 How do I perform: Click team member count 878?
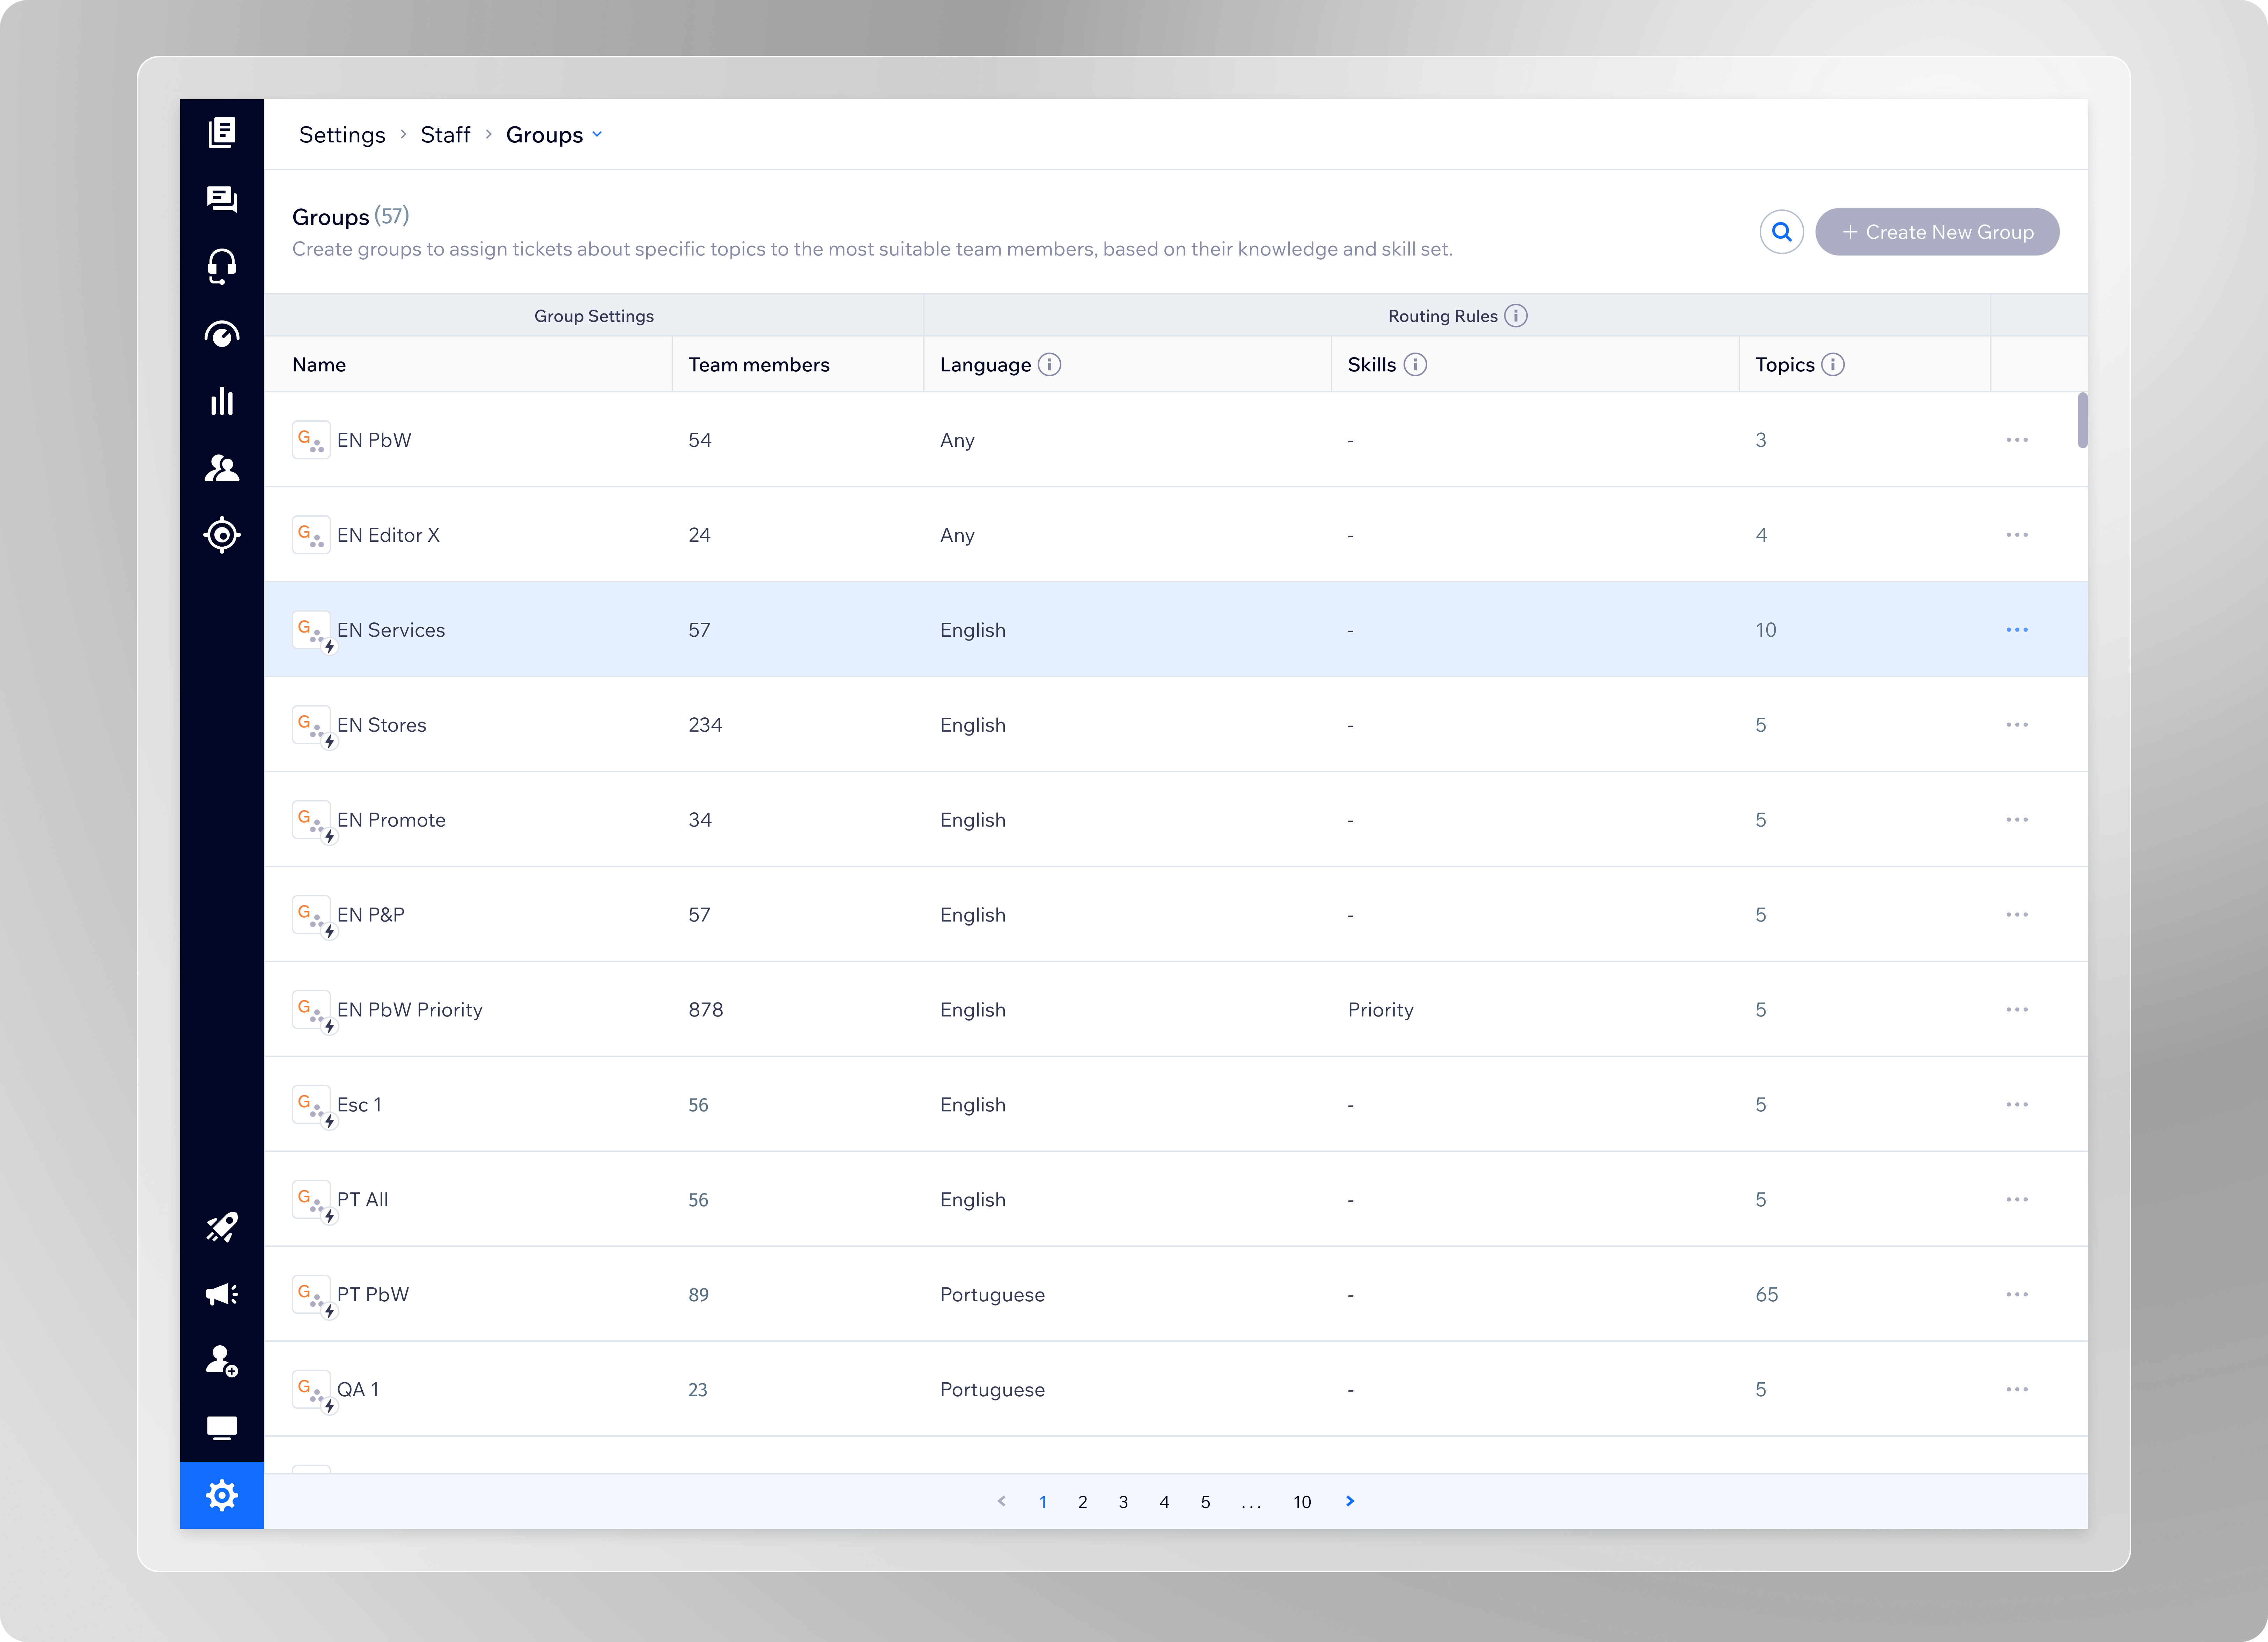click(706, 1010)
